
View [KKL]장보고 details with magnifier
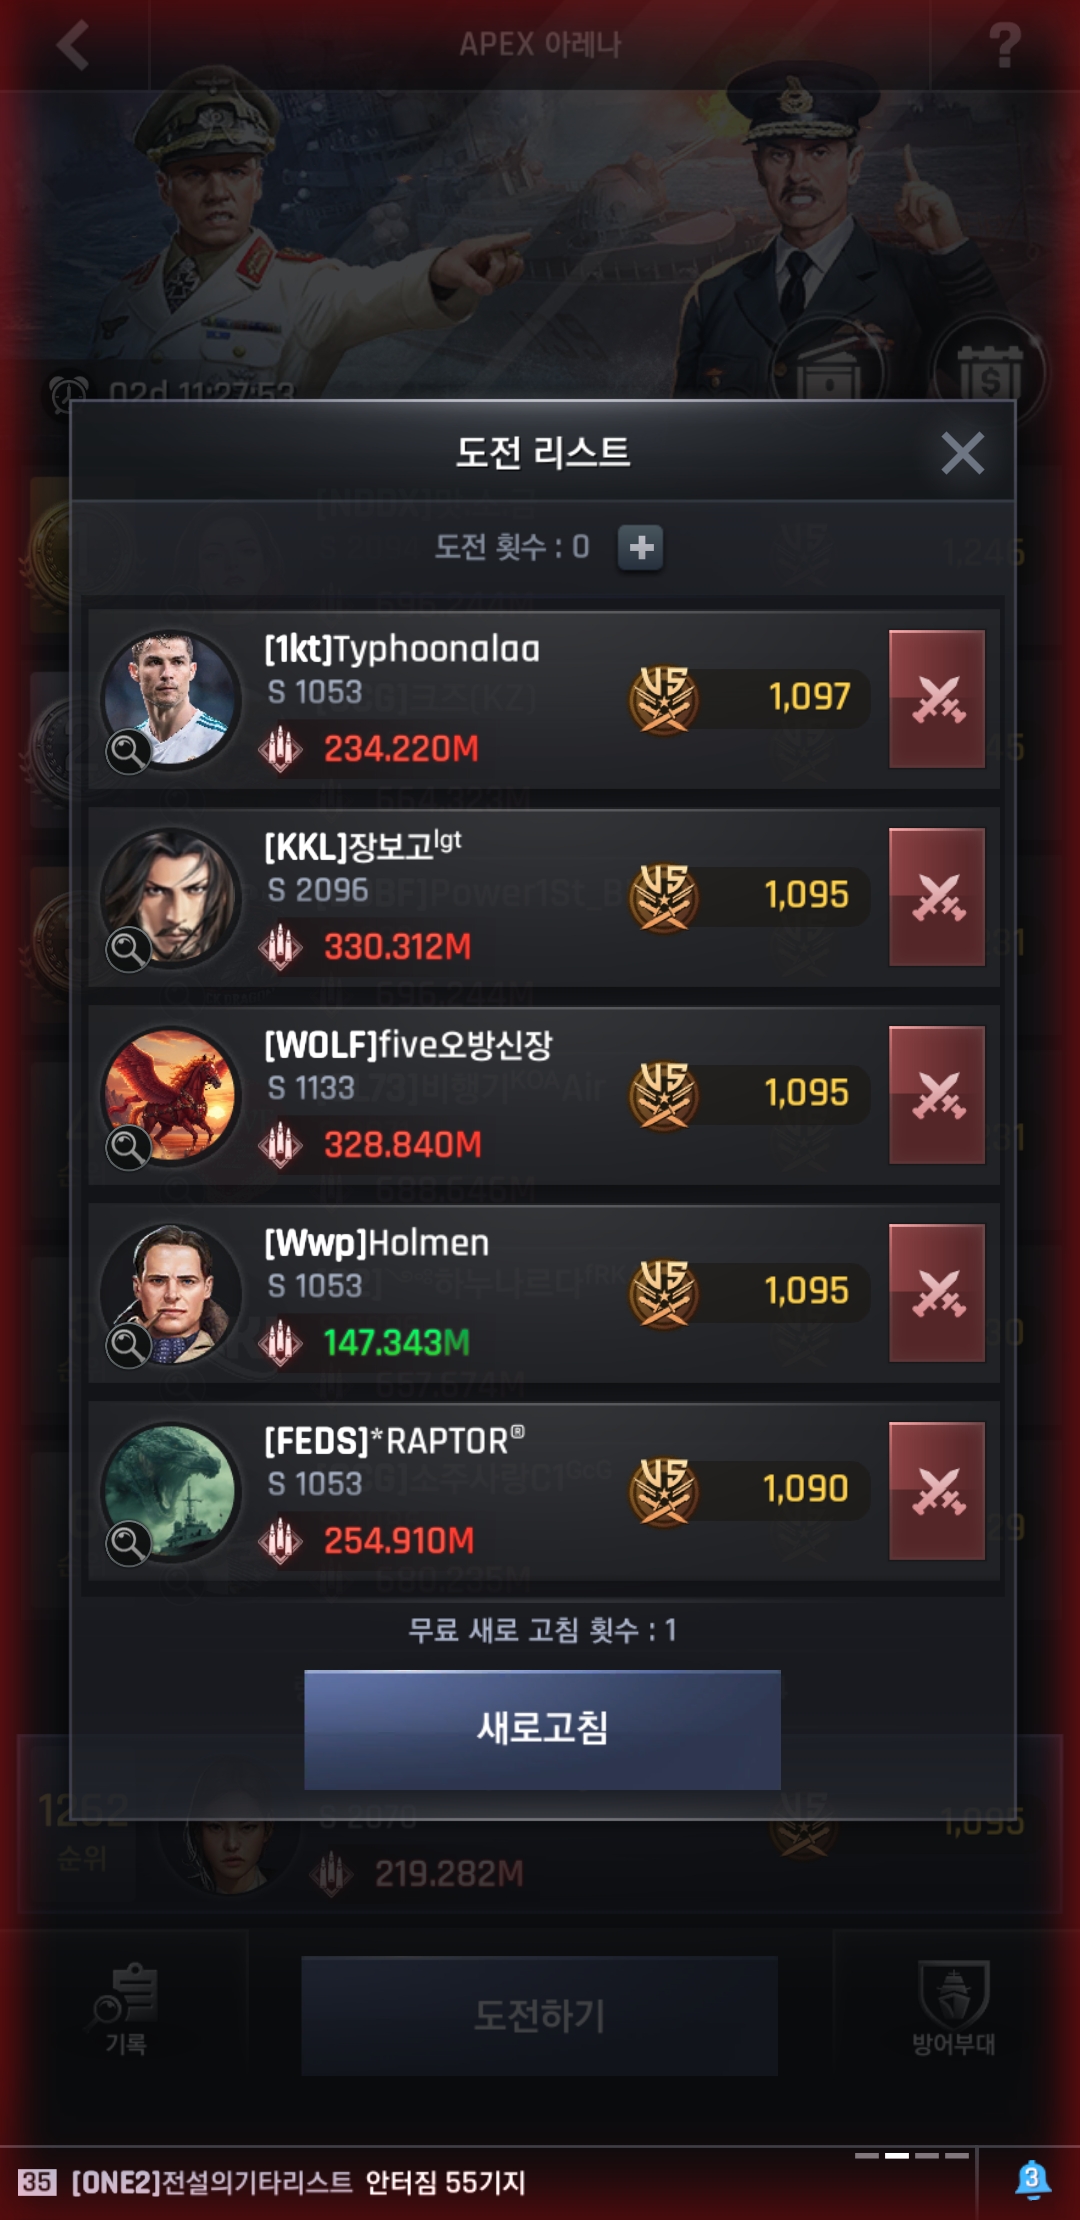coord(129,949)
